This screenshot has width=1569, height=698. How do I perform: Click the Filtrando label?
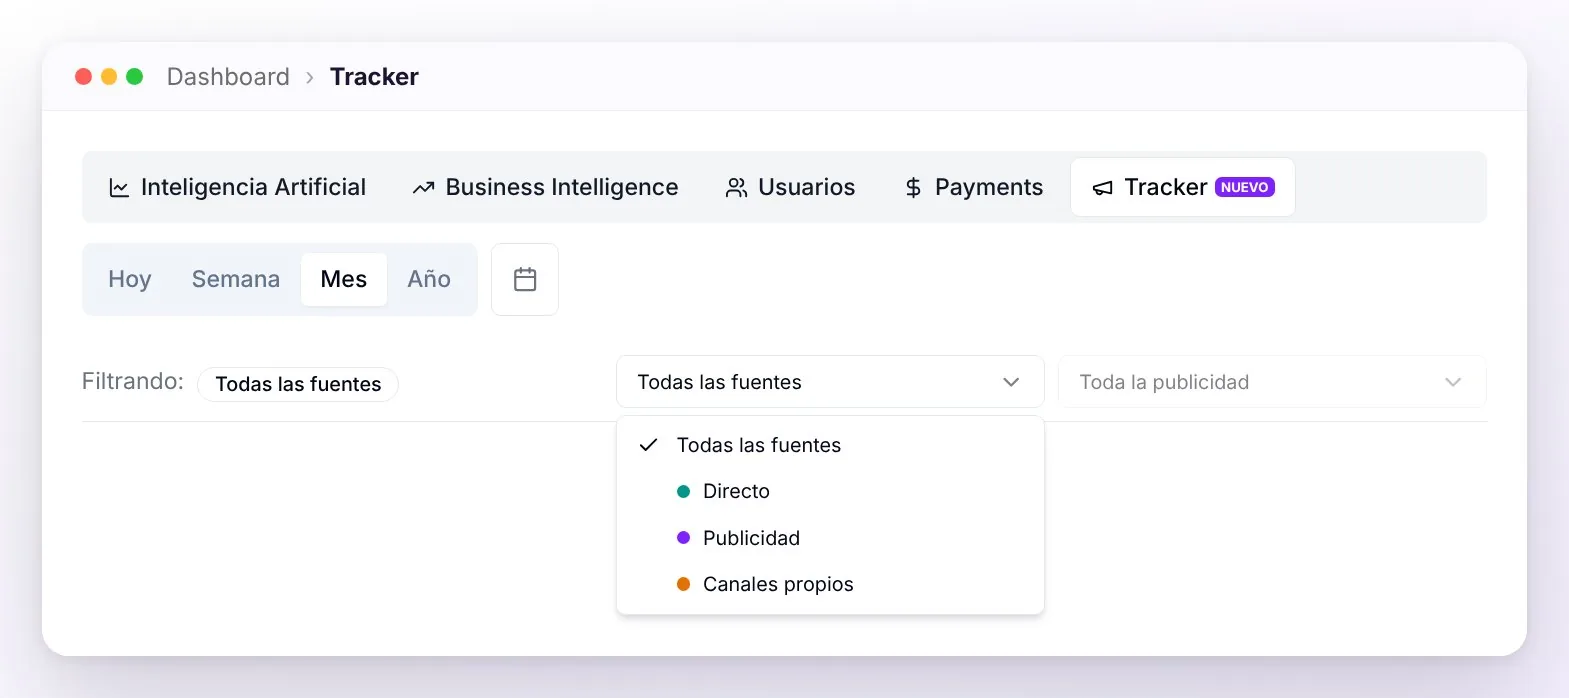coord(133,381)
